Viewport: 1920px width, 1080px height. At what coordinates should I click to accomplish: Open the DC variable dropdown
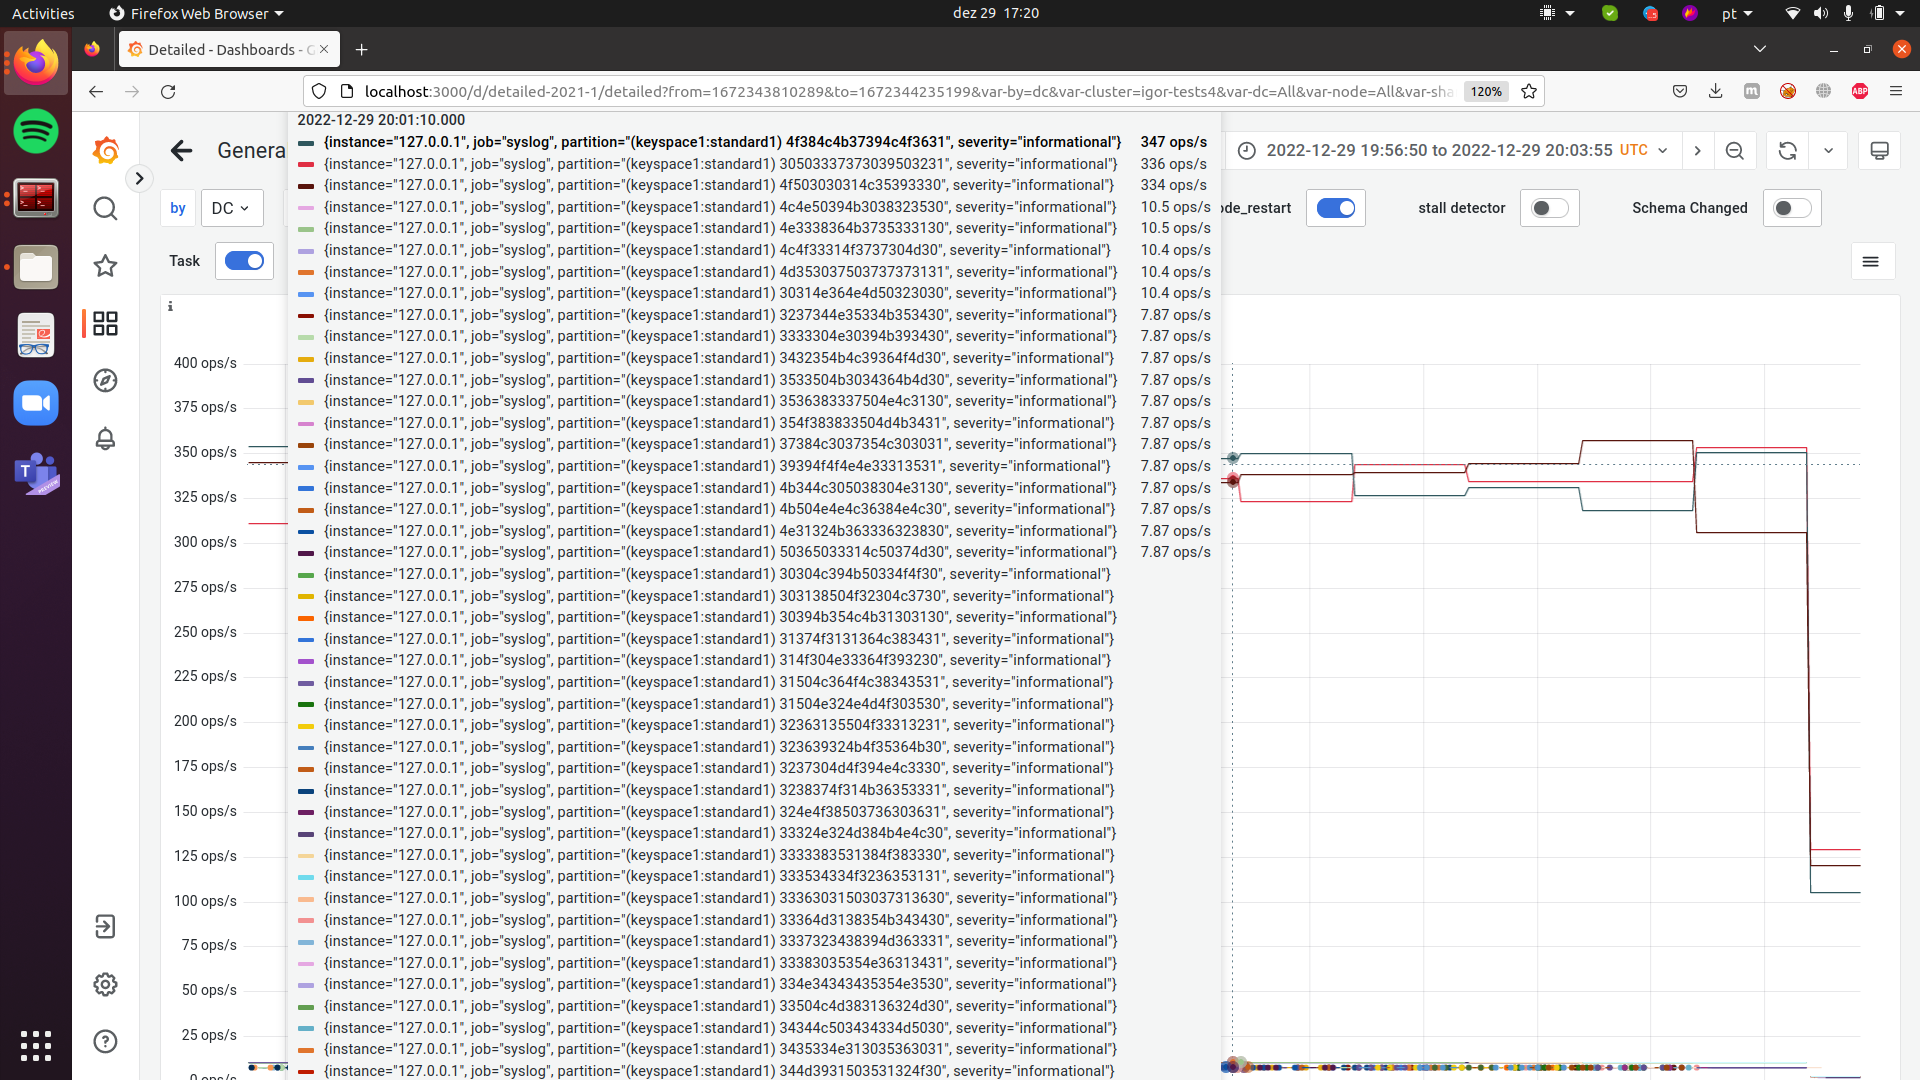(x=231, y=208)
